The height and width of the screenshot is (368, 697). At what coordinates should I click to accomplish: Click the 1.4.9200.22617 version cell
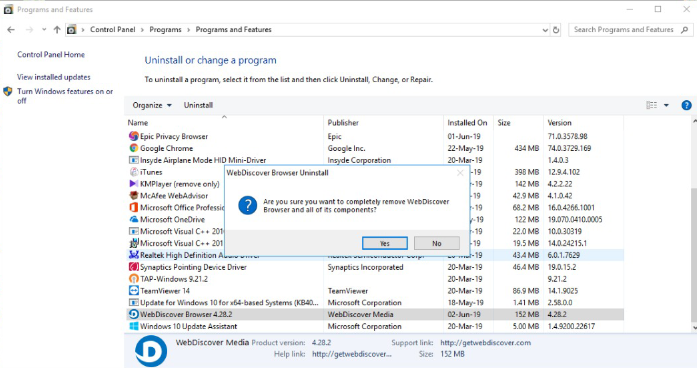click(x=571, y=326)
